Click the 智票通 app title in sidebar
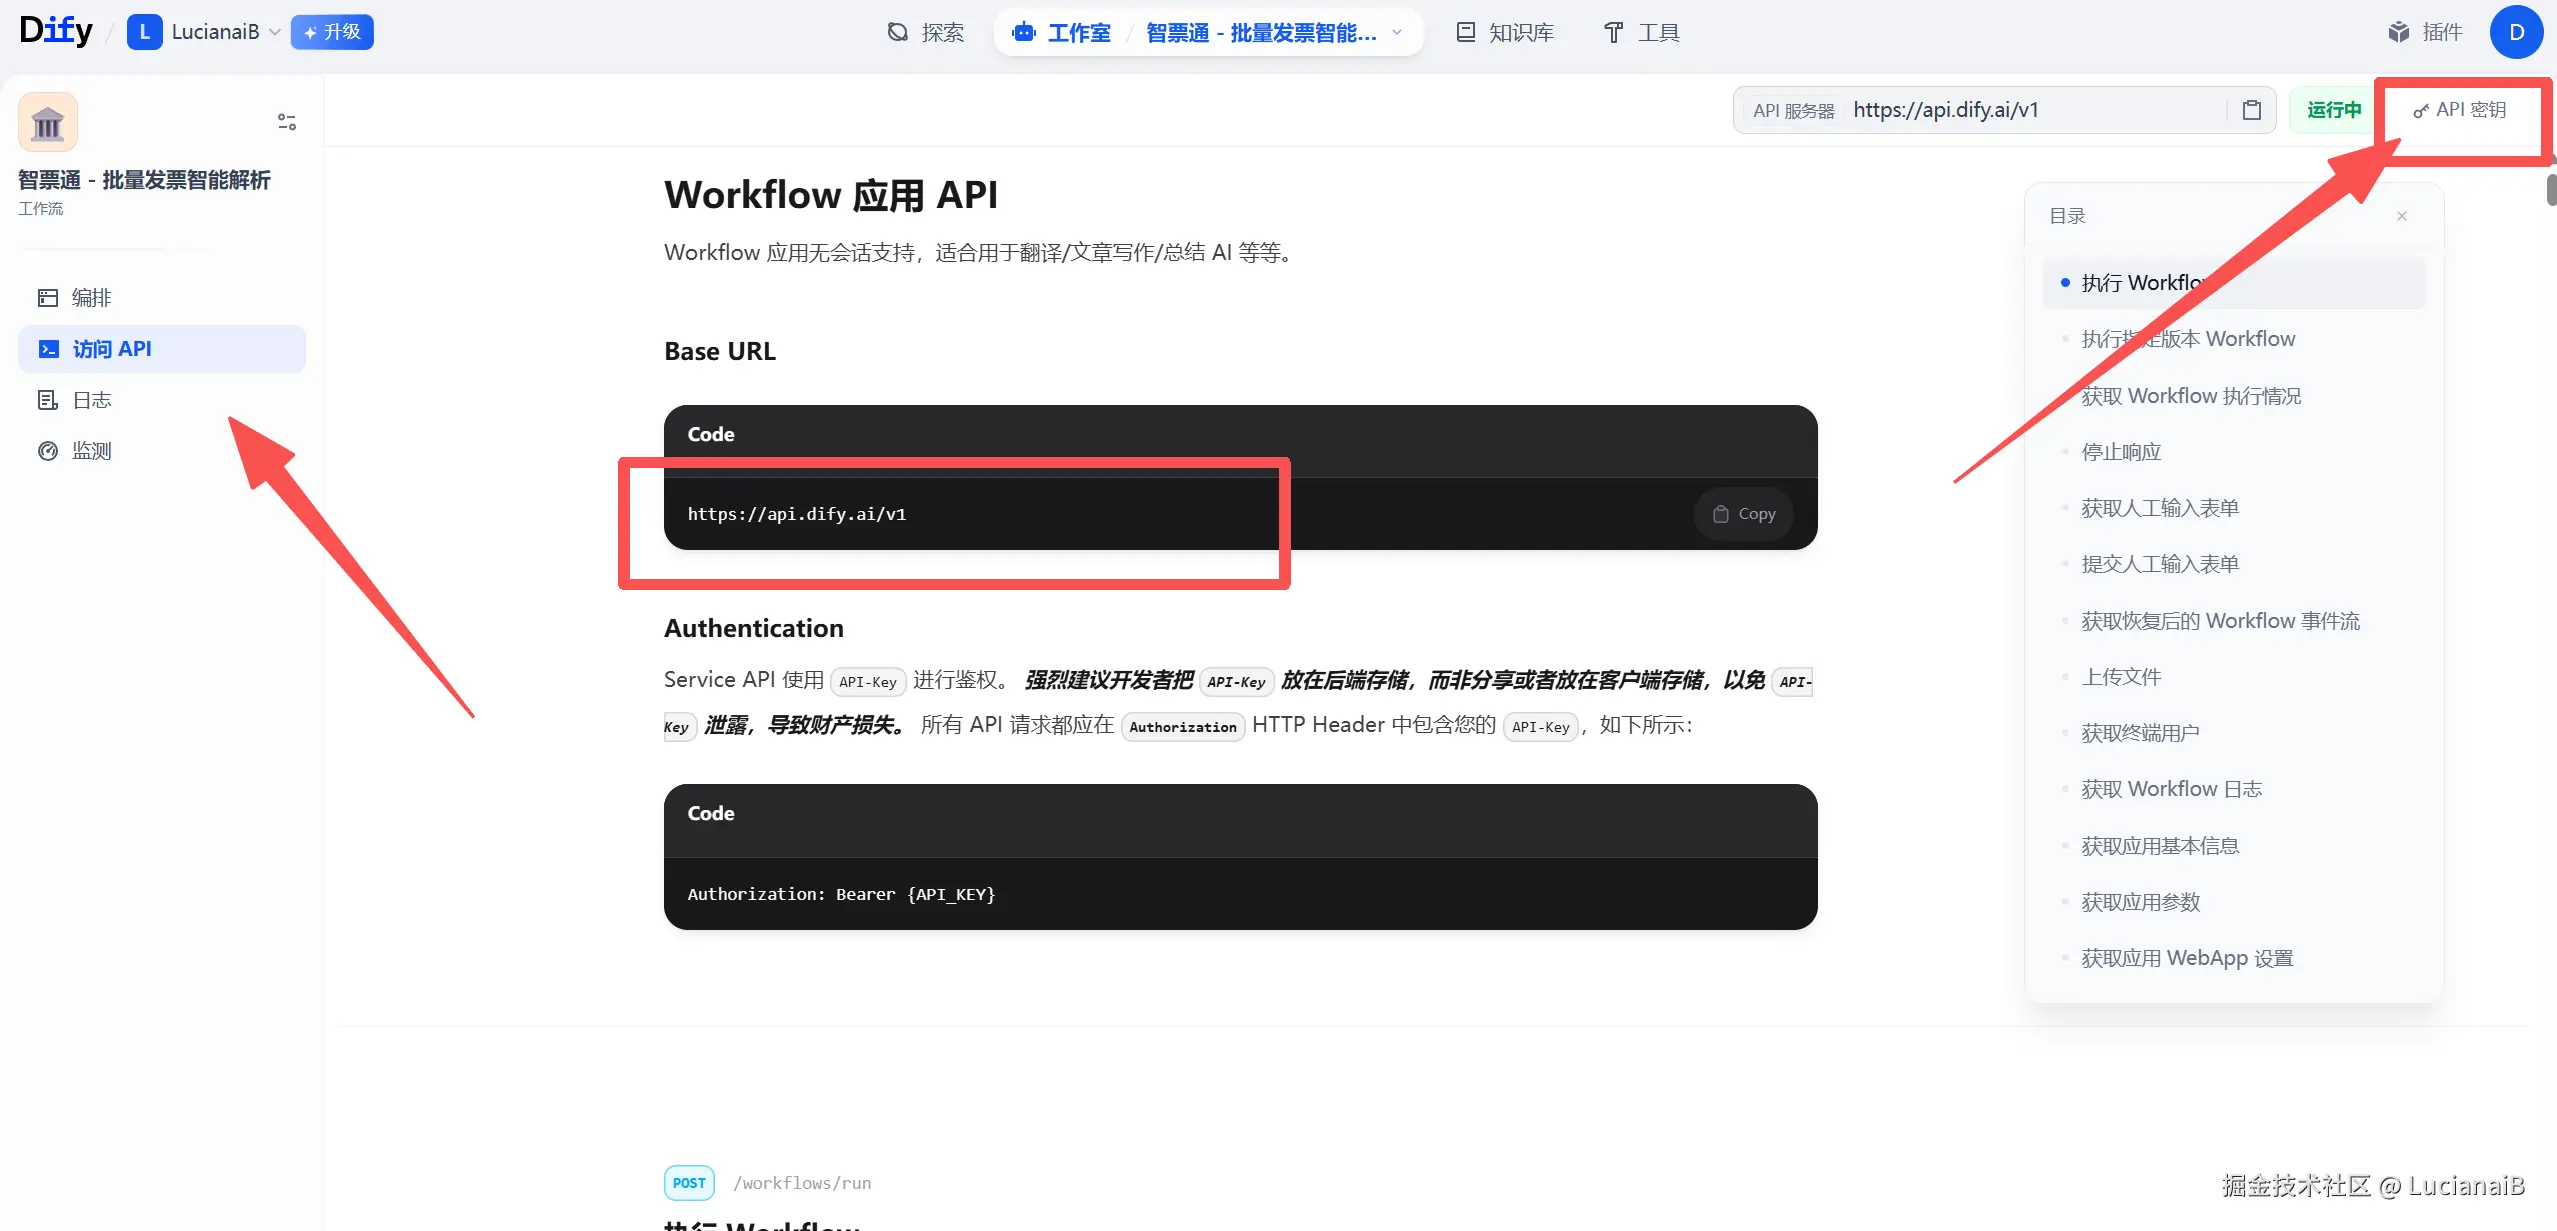 coord(144,180)
